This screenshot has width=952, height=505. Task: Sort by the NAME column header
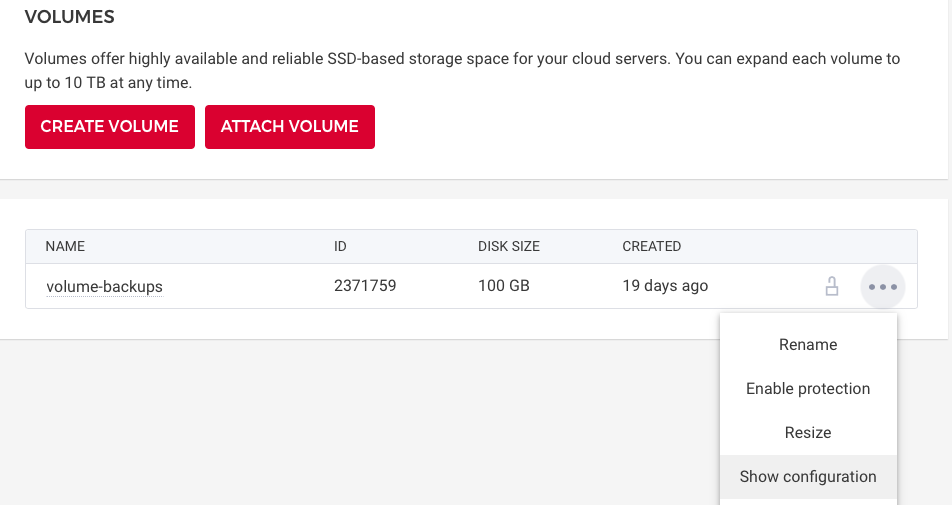click(65, 246)
